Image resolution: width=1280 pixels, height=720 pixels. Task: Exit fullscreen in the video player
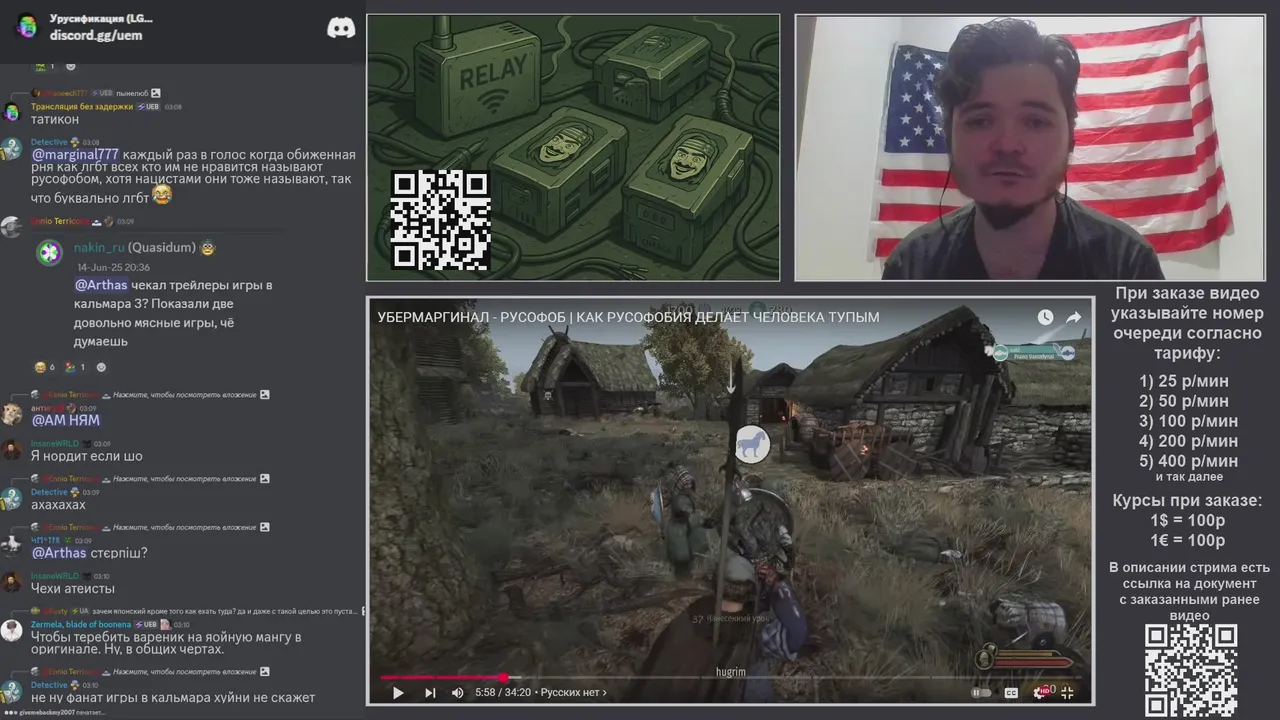(1068, 692)
